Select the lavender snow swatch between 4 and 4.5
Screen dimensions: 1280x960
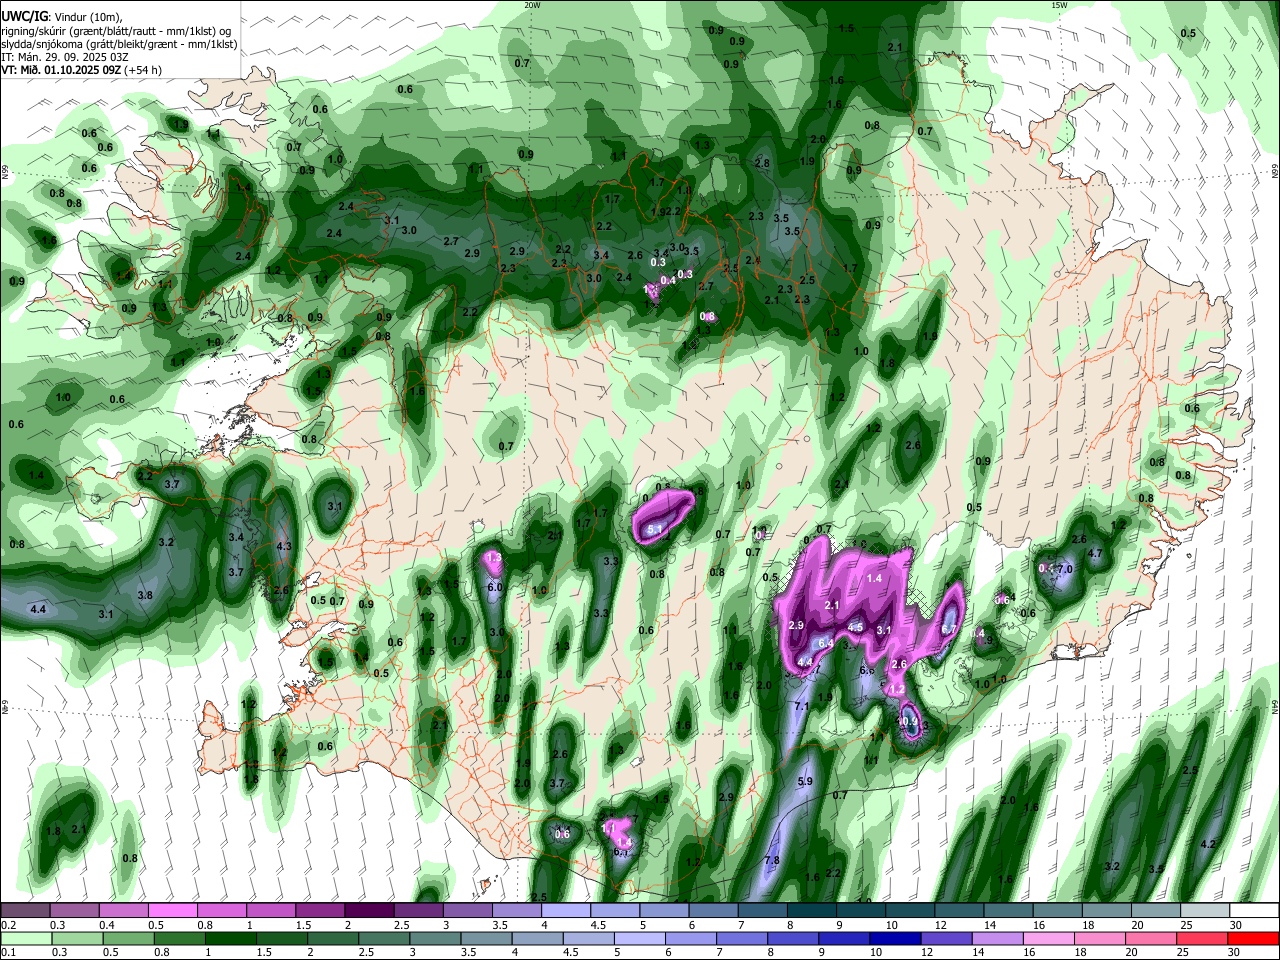coord(564,911)
